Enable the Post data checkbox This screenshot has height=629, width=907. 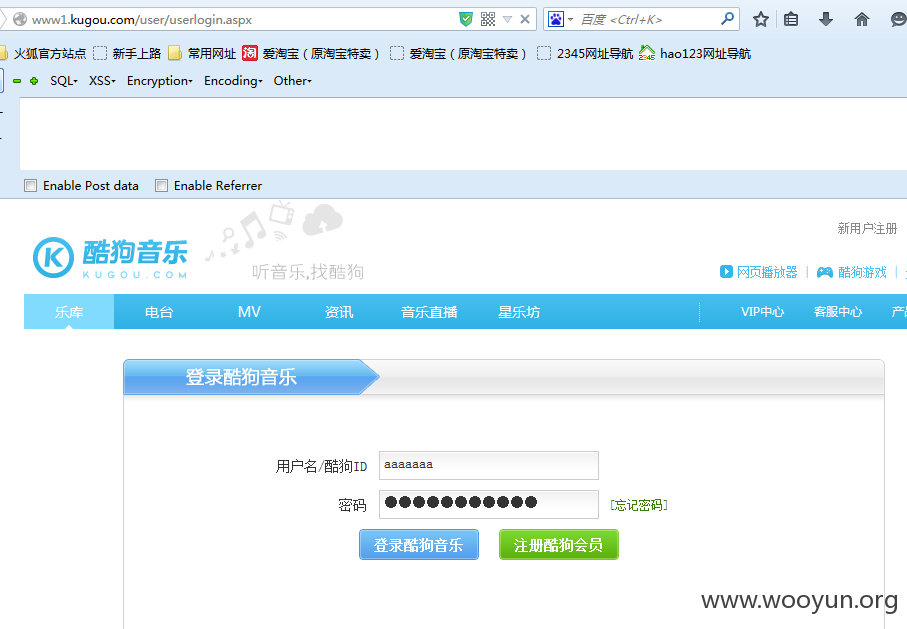point(30,186)
